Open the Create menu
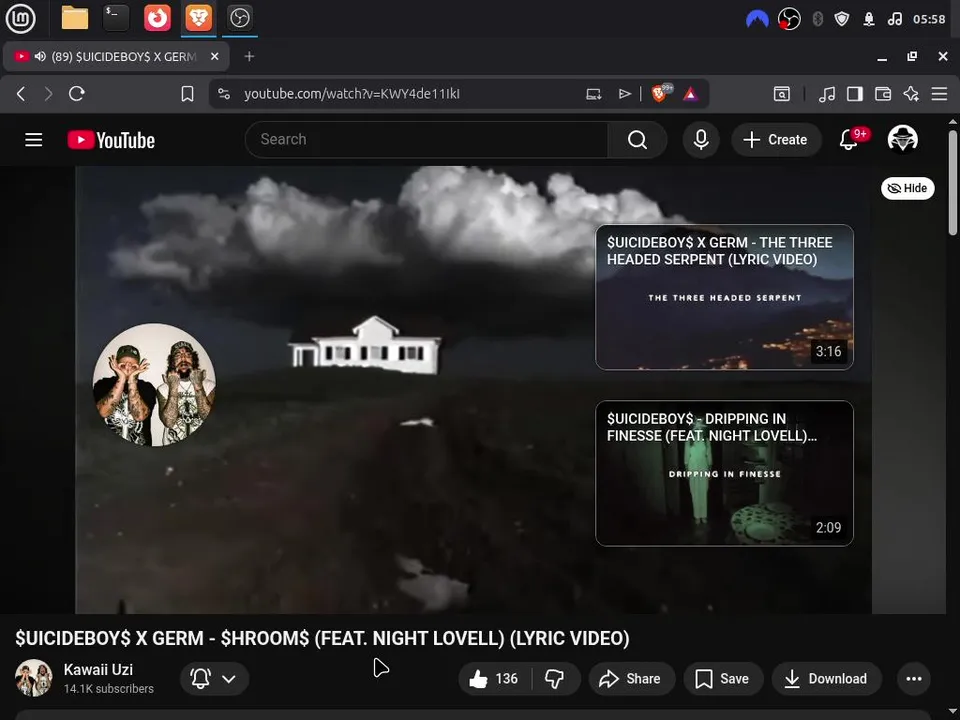 776,140
